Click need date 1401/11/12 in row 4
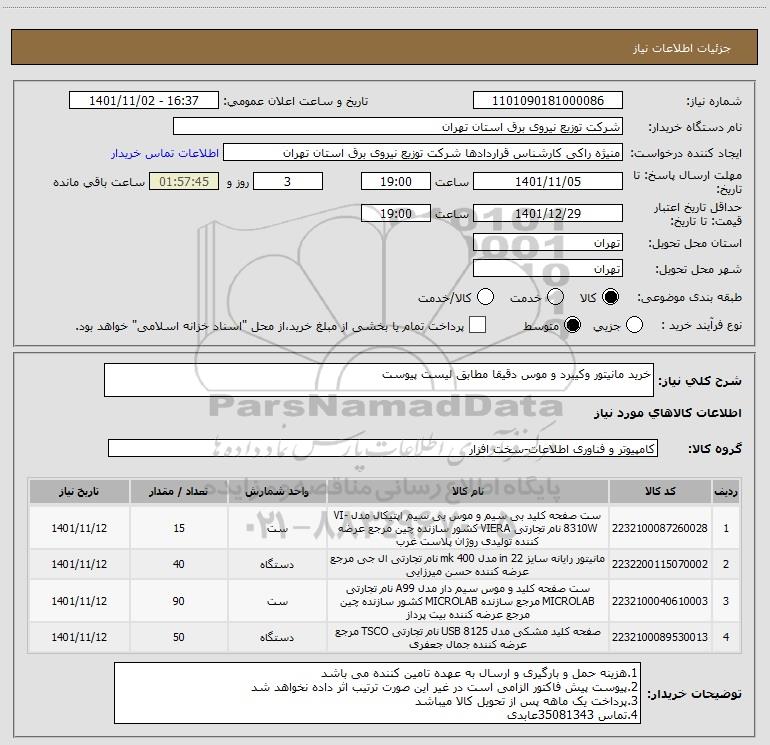Image resolution: width=770 pixels, height=745 pixels. click(79, 637)
